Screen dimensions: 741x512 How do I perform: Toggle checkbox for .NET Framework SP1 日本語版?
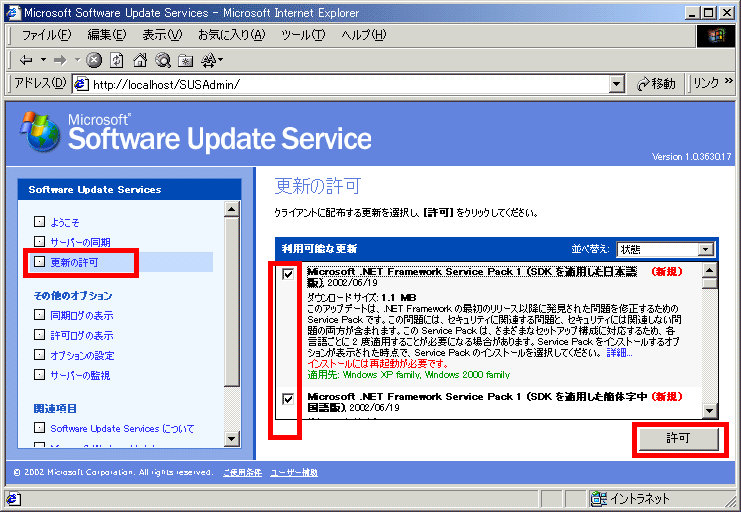coord(288,274)
